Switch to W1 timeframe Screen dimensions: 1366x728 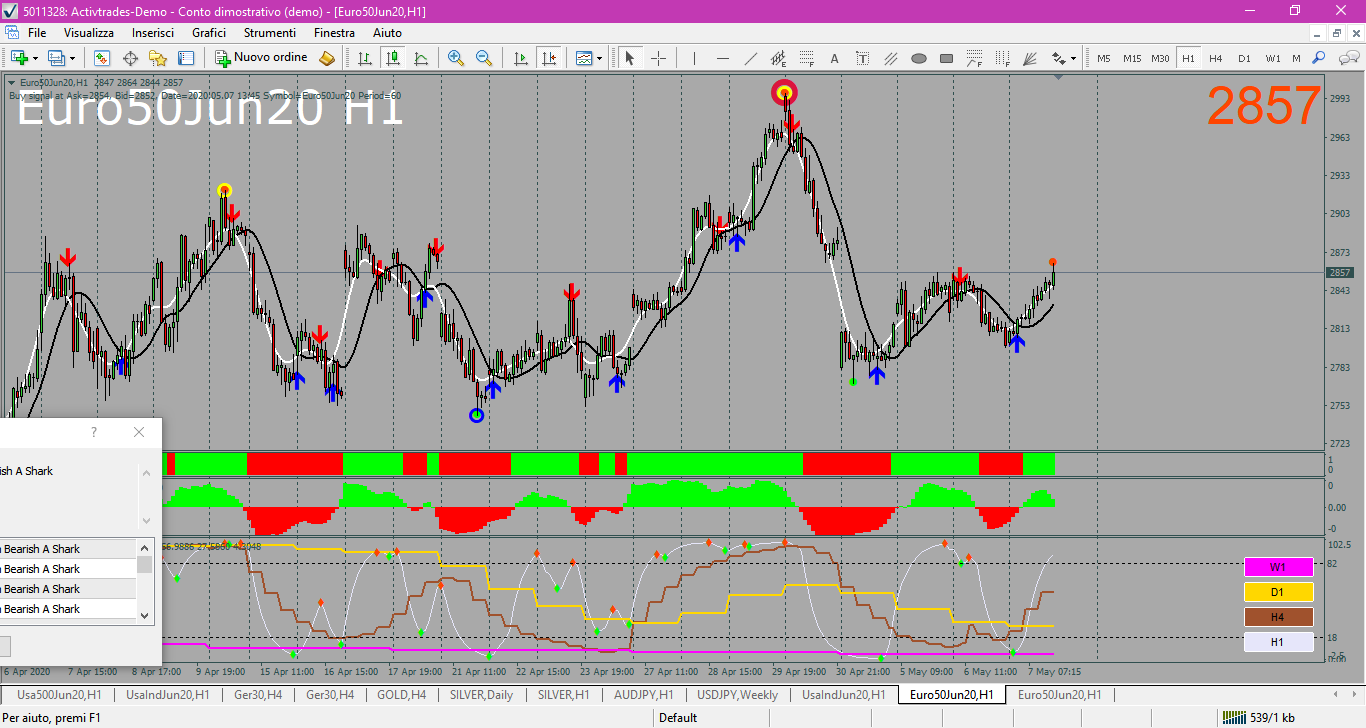click(x=1272, y=58)
